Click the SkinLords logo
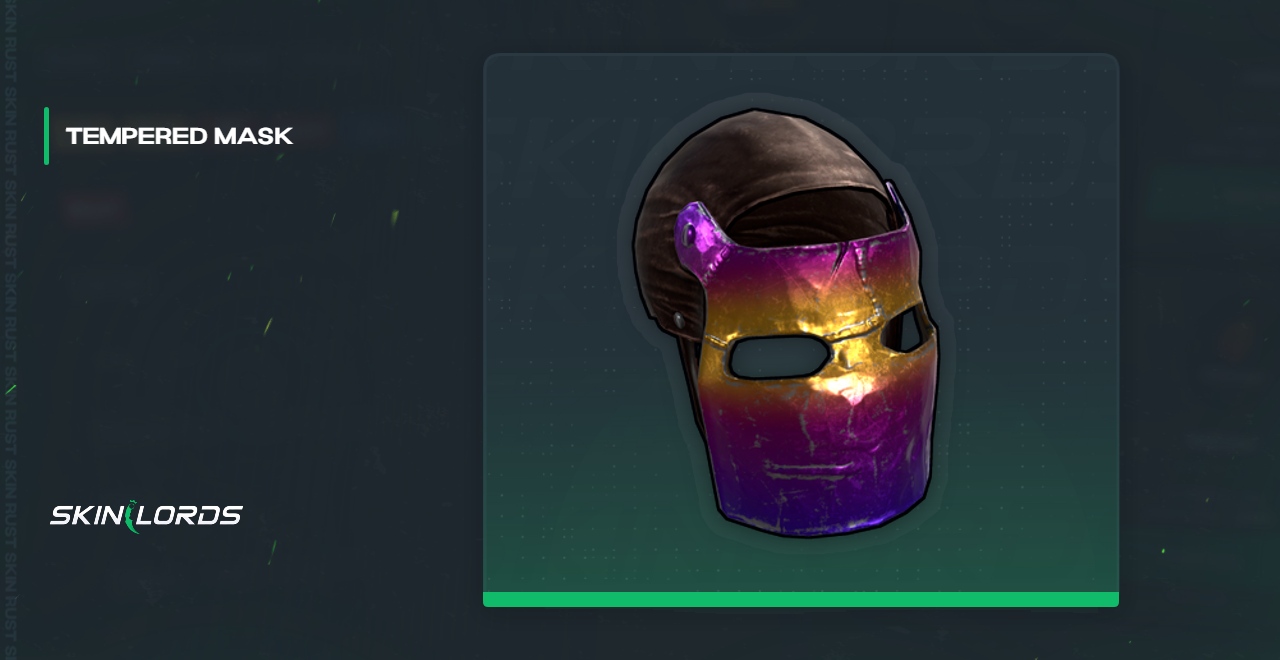The image size is (1280, 660). pyautogui.click(x=146, y=516)
